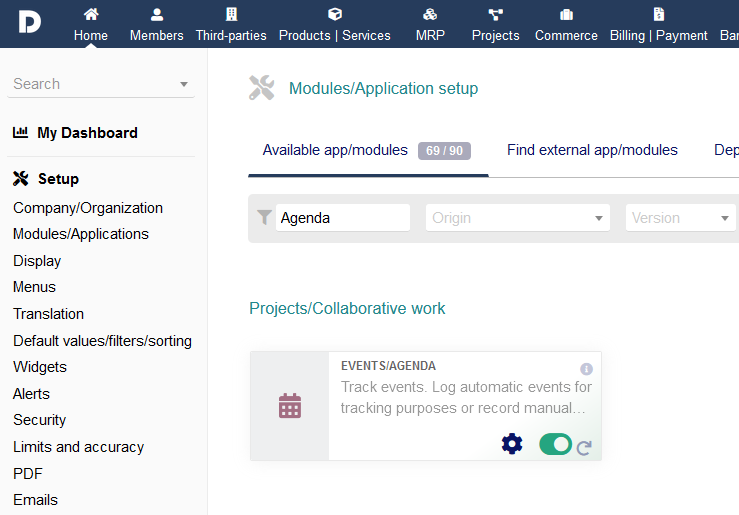The height and width of the screenshot is (515, 739).
Task: Open the Members menu icon
Action: tap(156, 14)
